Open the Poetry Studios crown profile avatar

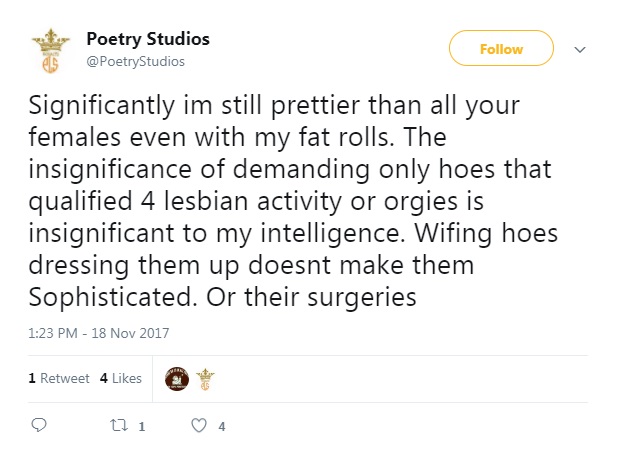tap(50, 50)
